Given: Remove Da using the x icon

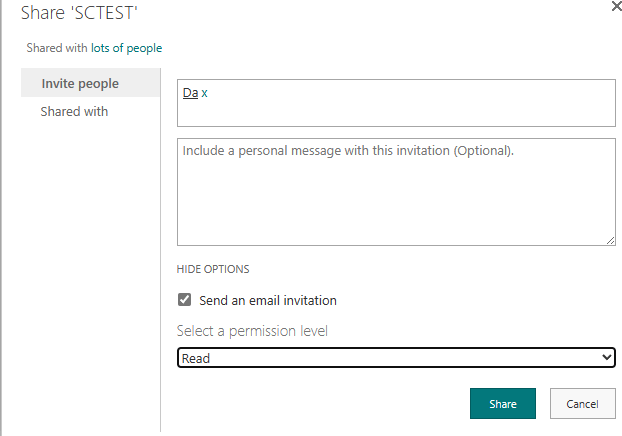Looking at the screenshot, I should 204,93.
